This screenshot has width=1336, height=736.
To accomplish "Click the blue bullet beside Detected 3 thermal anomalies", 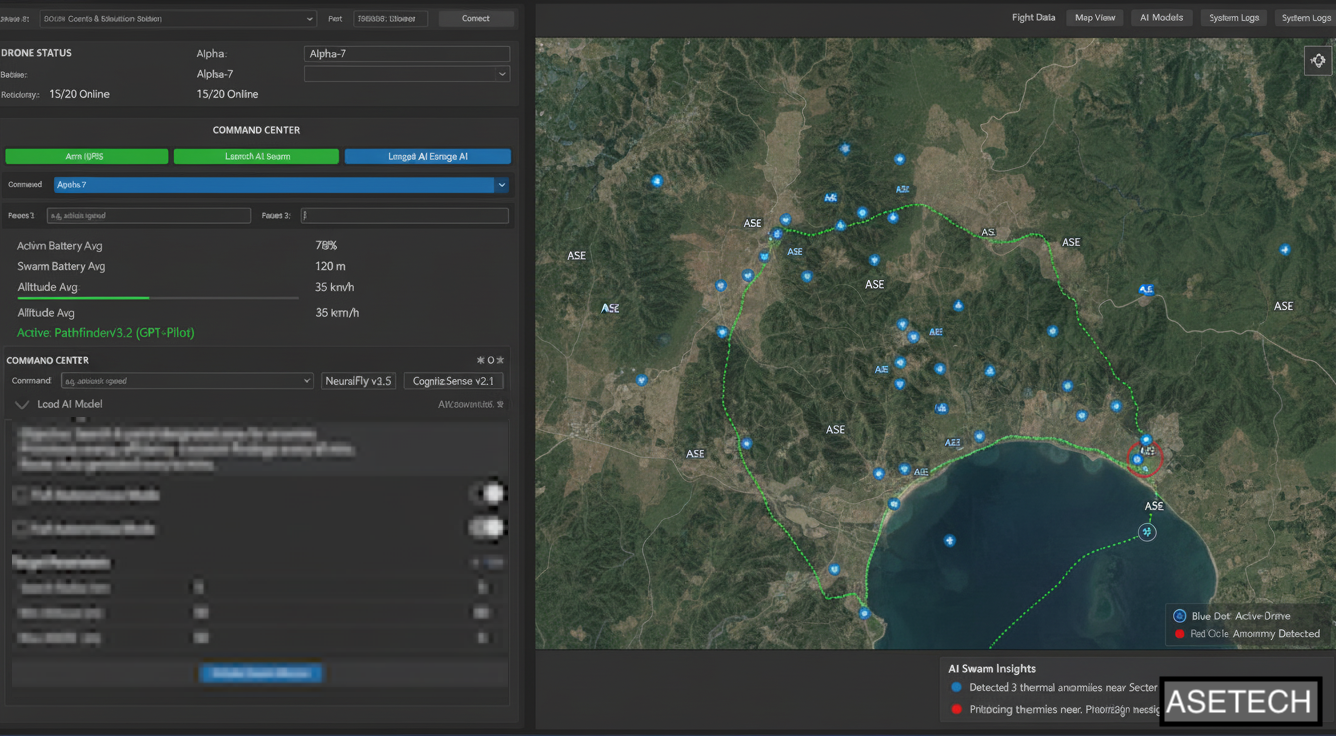I will pos(956,688).
